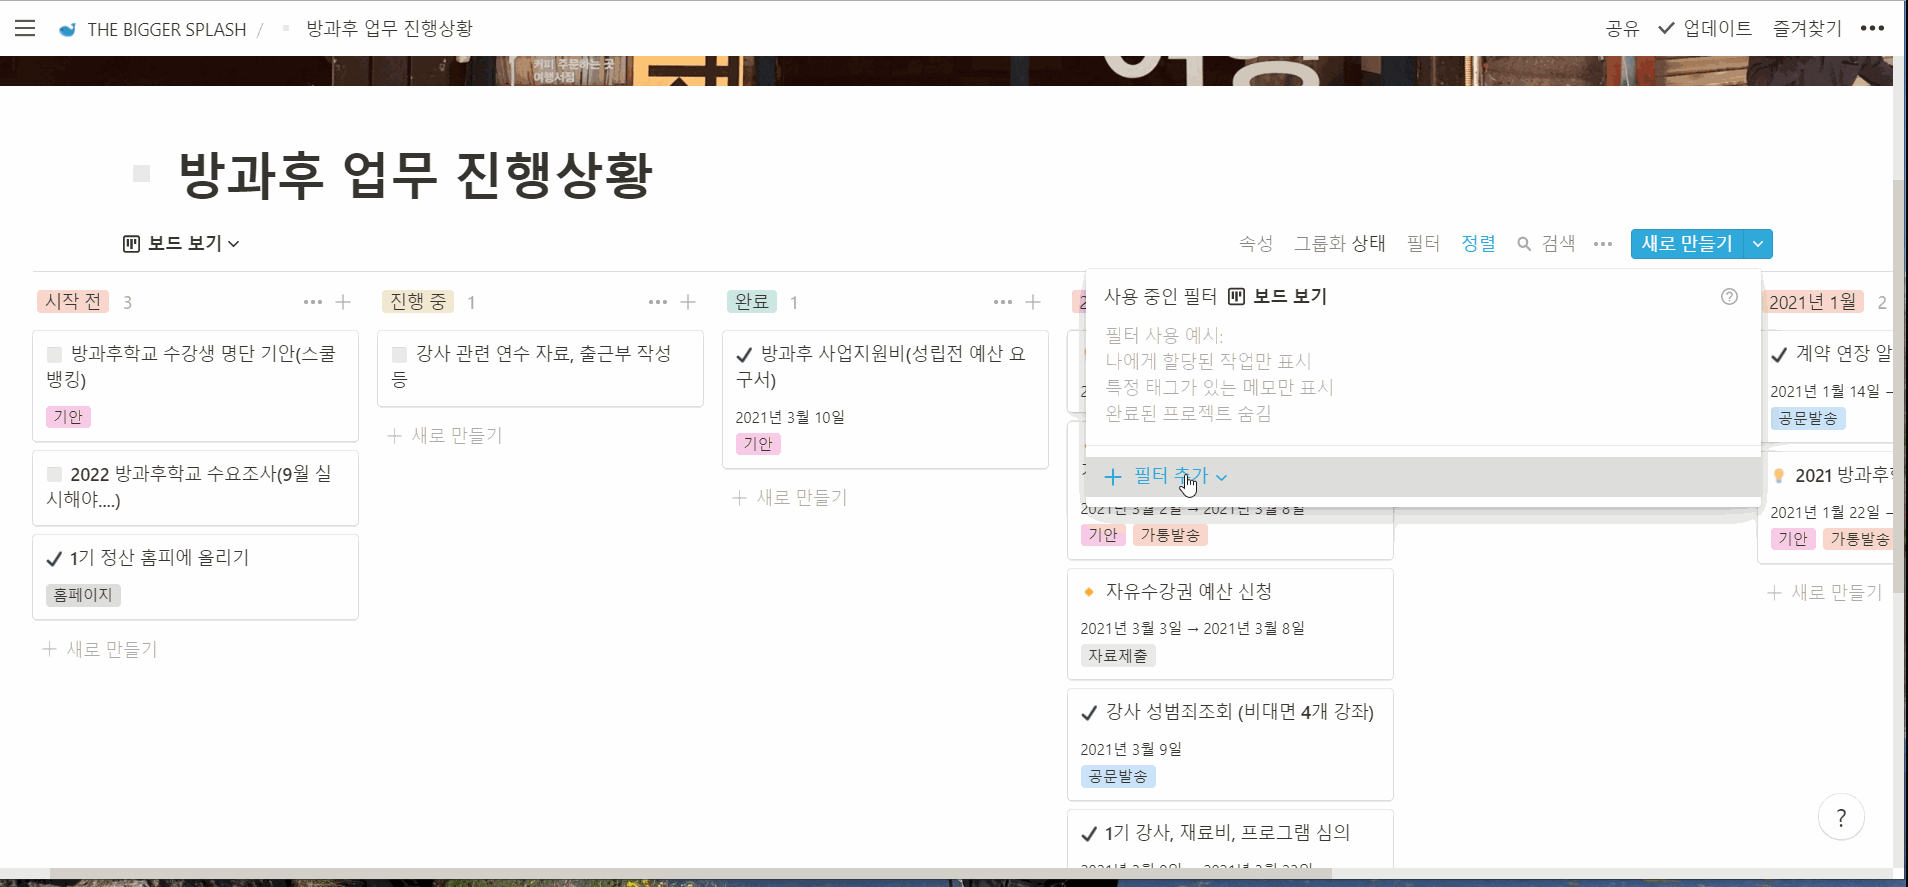This screenshot has height=887, width=1908.
Task: Add a card via 시작 전 column plus
Action: pyautogui.click(x=343, y=302)
